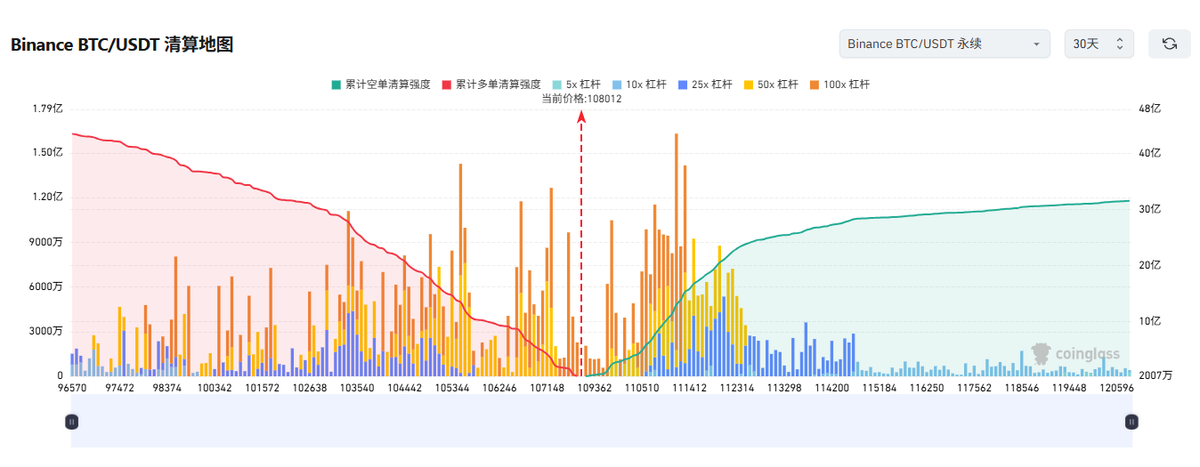Click the 102638 price axis label
The image size is (1200, 467).
[x=309, y=388]
